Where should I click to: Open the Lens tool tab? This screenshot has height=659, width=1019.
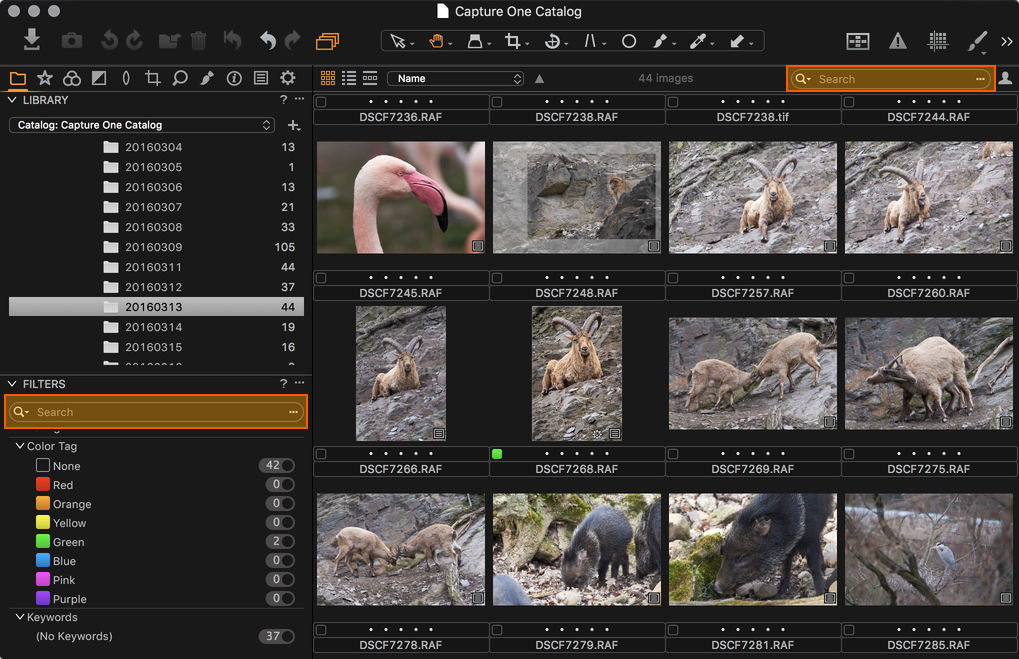tap(126, 79)
